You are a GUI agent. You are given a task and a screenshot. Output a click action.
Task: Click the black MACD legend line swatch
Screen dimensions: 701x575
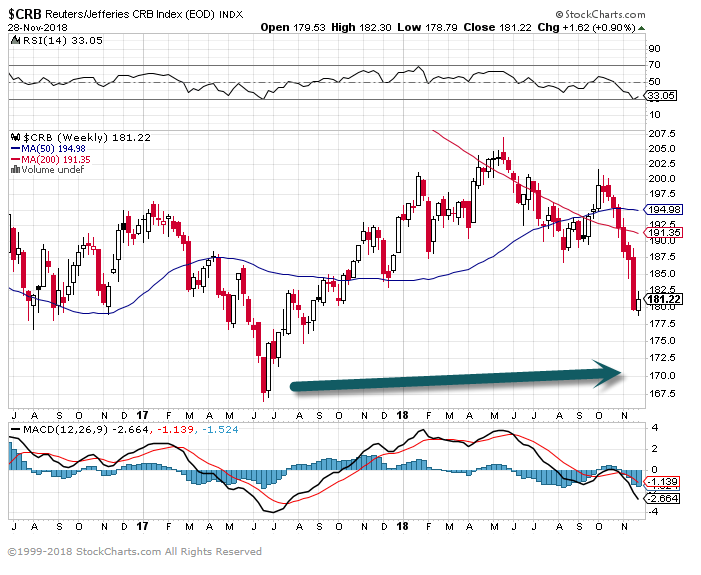tap(16, 430)
